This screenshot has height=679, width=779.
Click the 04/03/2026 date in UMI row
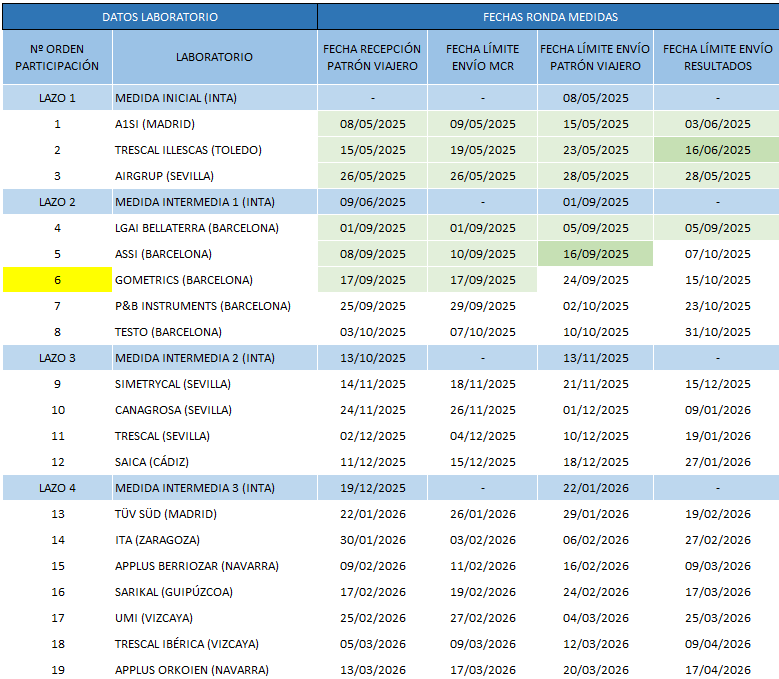click(x=595, y=618)
